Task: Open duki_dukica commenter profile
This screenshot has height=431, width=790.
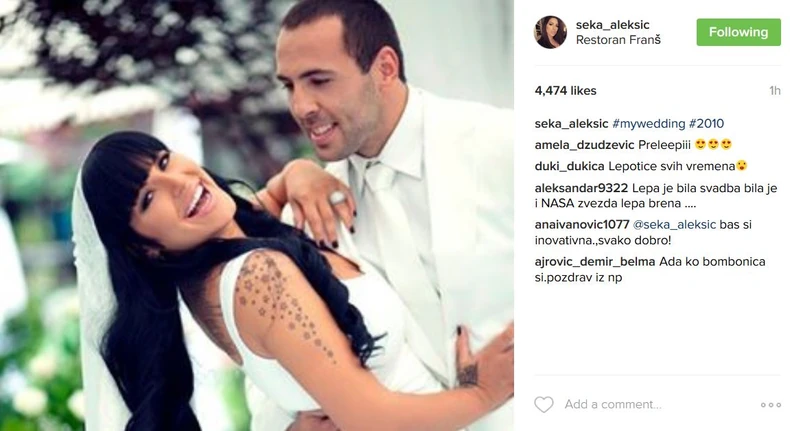Action: tap(569, 166)
